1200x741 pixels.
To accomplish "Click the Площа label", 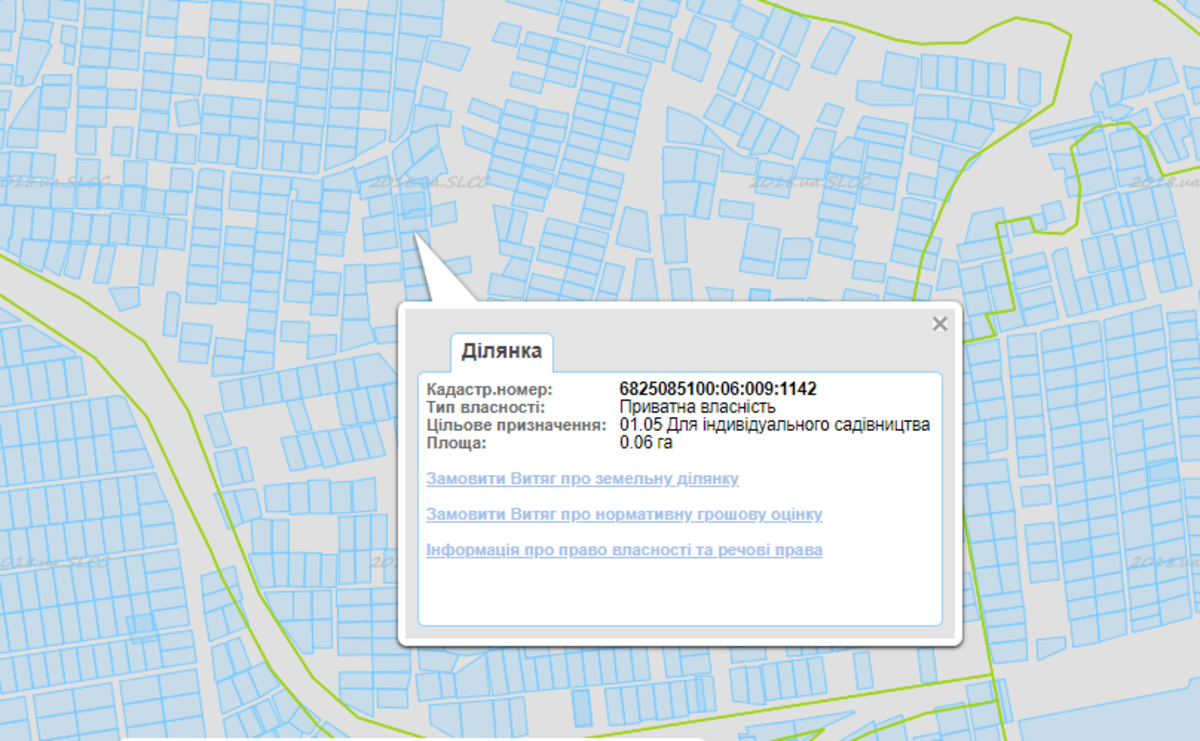I will coord(456,443).
